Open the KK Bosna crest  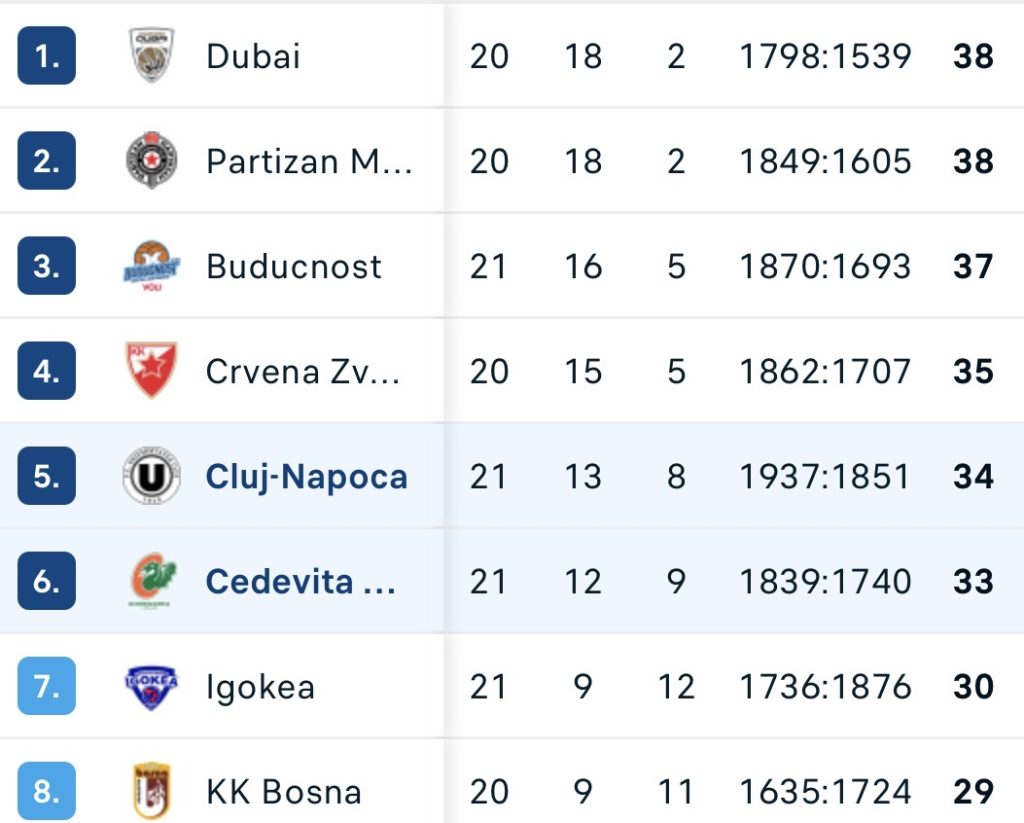(x=152, y=792)
